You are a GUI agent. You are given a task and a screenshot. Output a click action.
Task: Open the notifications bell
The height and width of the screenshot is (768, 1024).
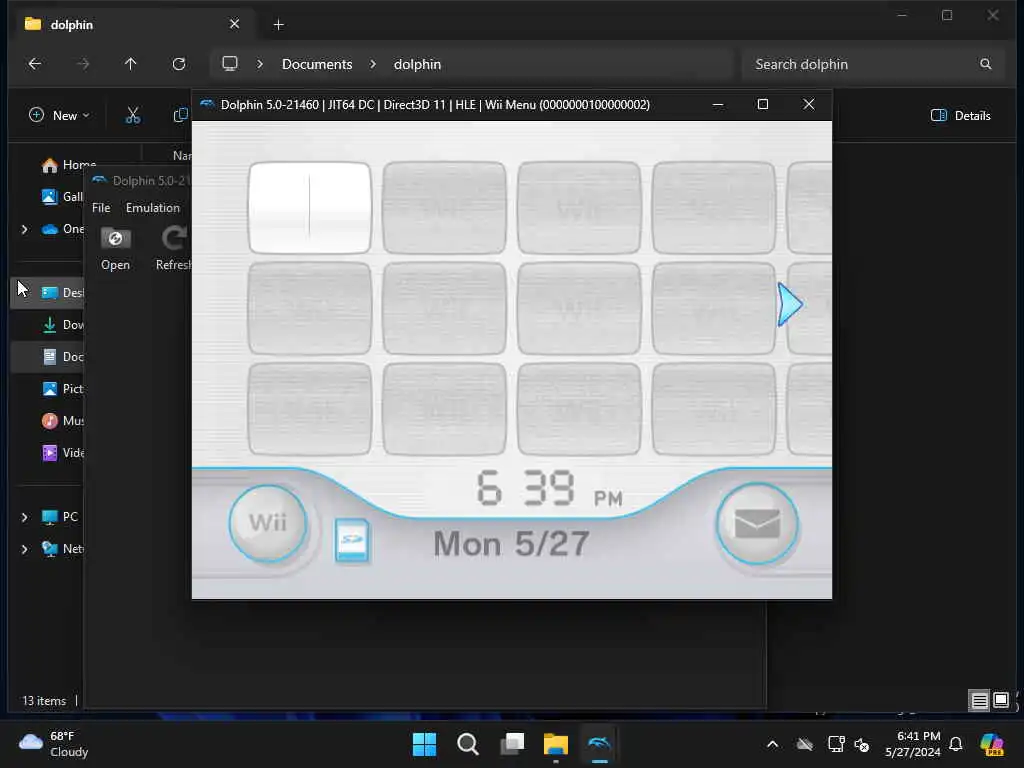pyautogui.click(x=956, y=744)
